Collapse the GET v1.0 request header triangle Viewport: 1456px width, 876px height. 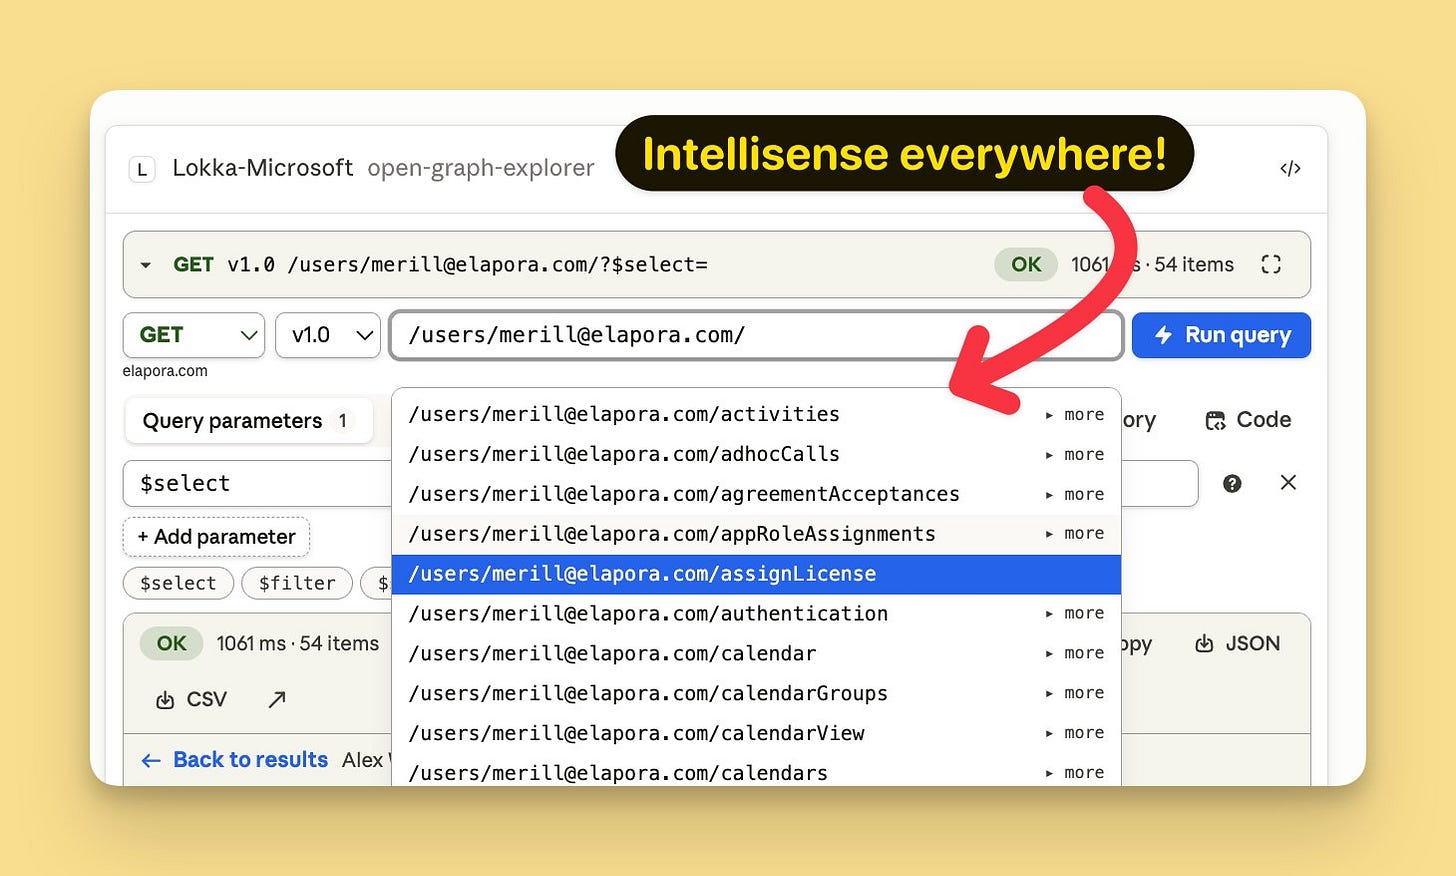[x=146, y=265]
